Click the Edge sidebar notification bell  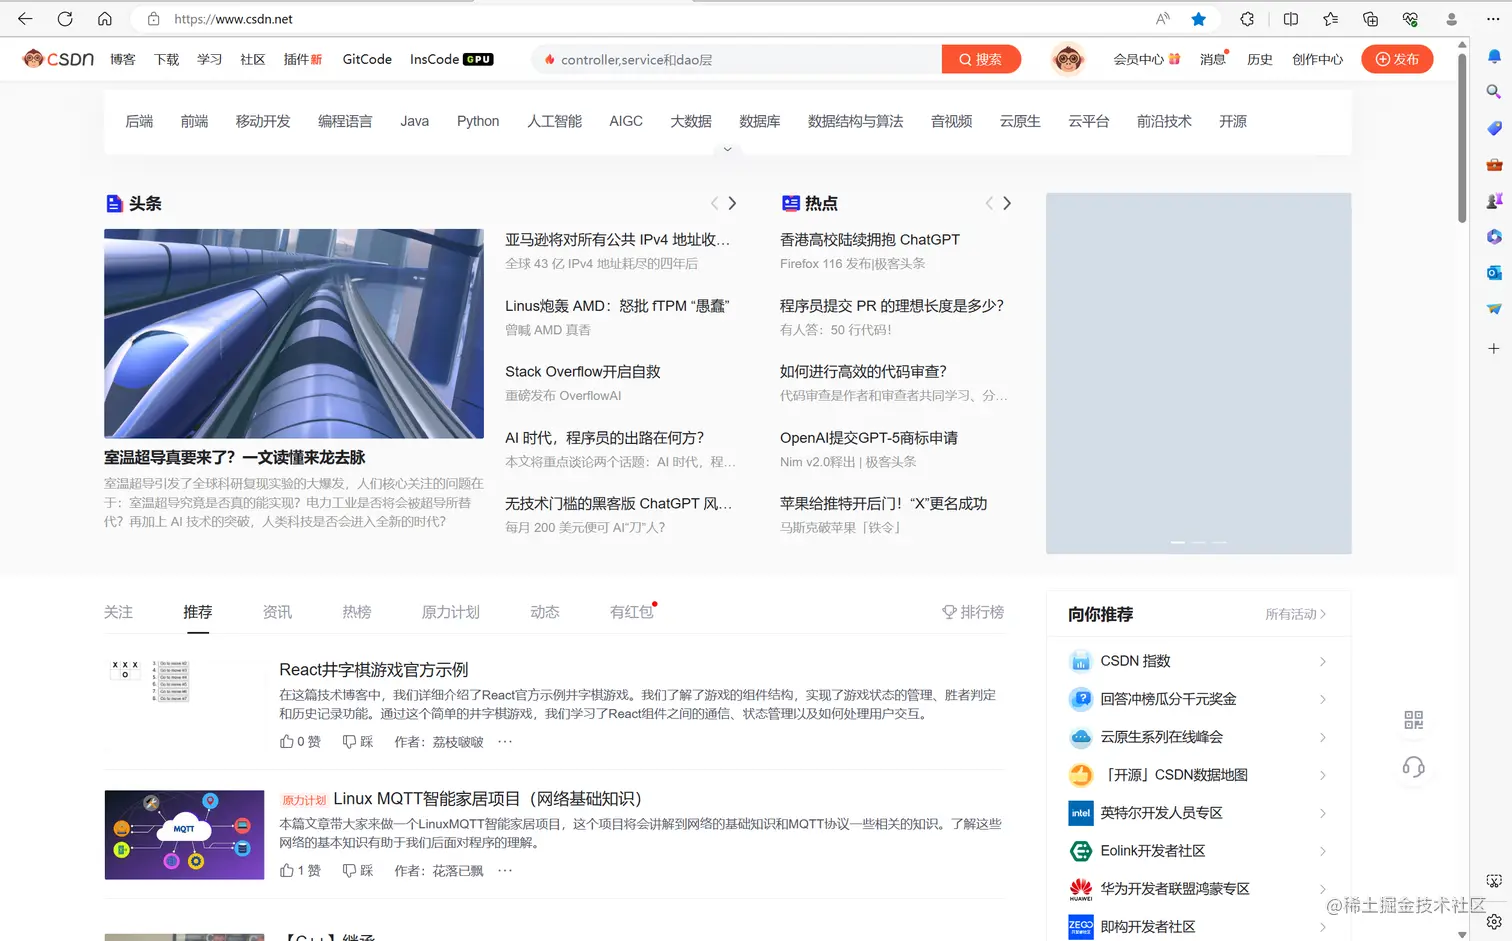1494,57
